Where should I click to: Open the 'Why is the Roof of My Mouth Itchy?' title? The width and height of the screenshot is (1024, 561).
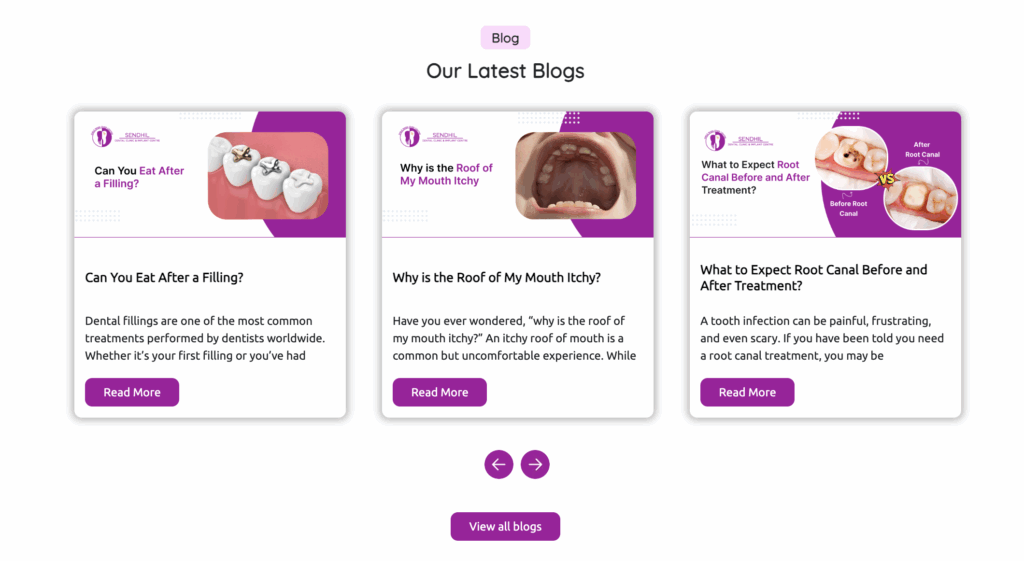(496, 278)
